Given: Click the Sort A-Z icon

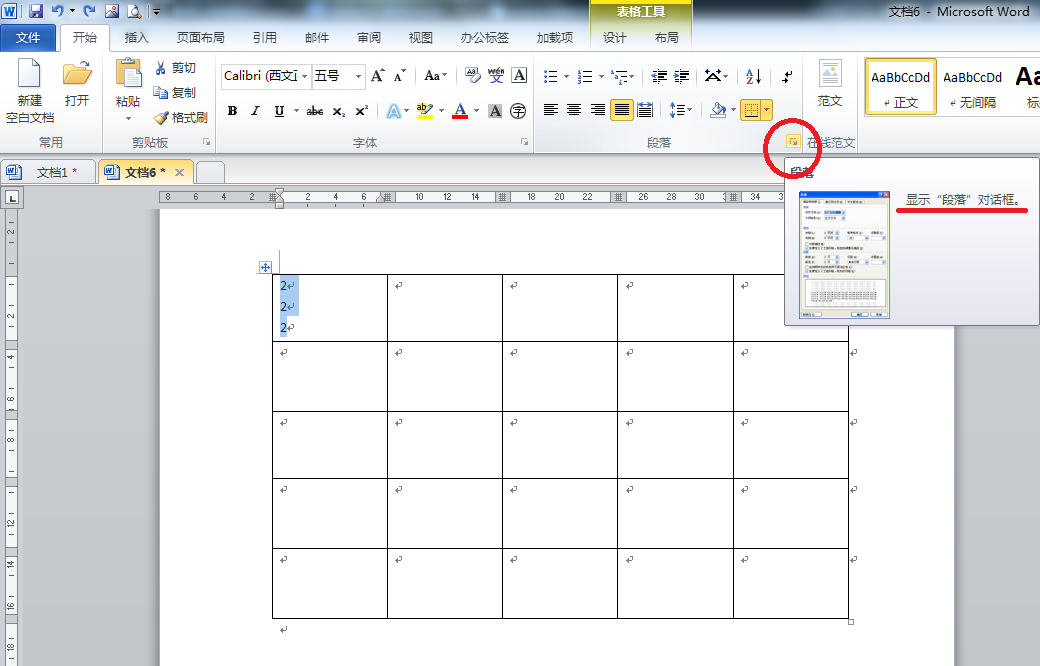Looking at the screenshot, I should click(x=753, y=76).
